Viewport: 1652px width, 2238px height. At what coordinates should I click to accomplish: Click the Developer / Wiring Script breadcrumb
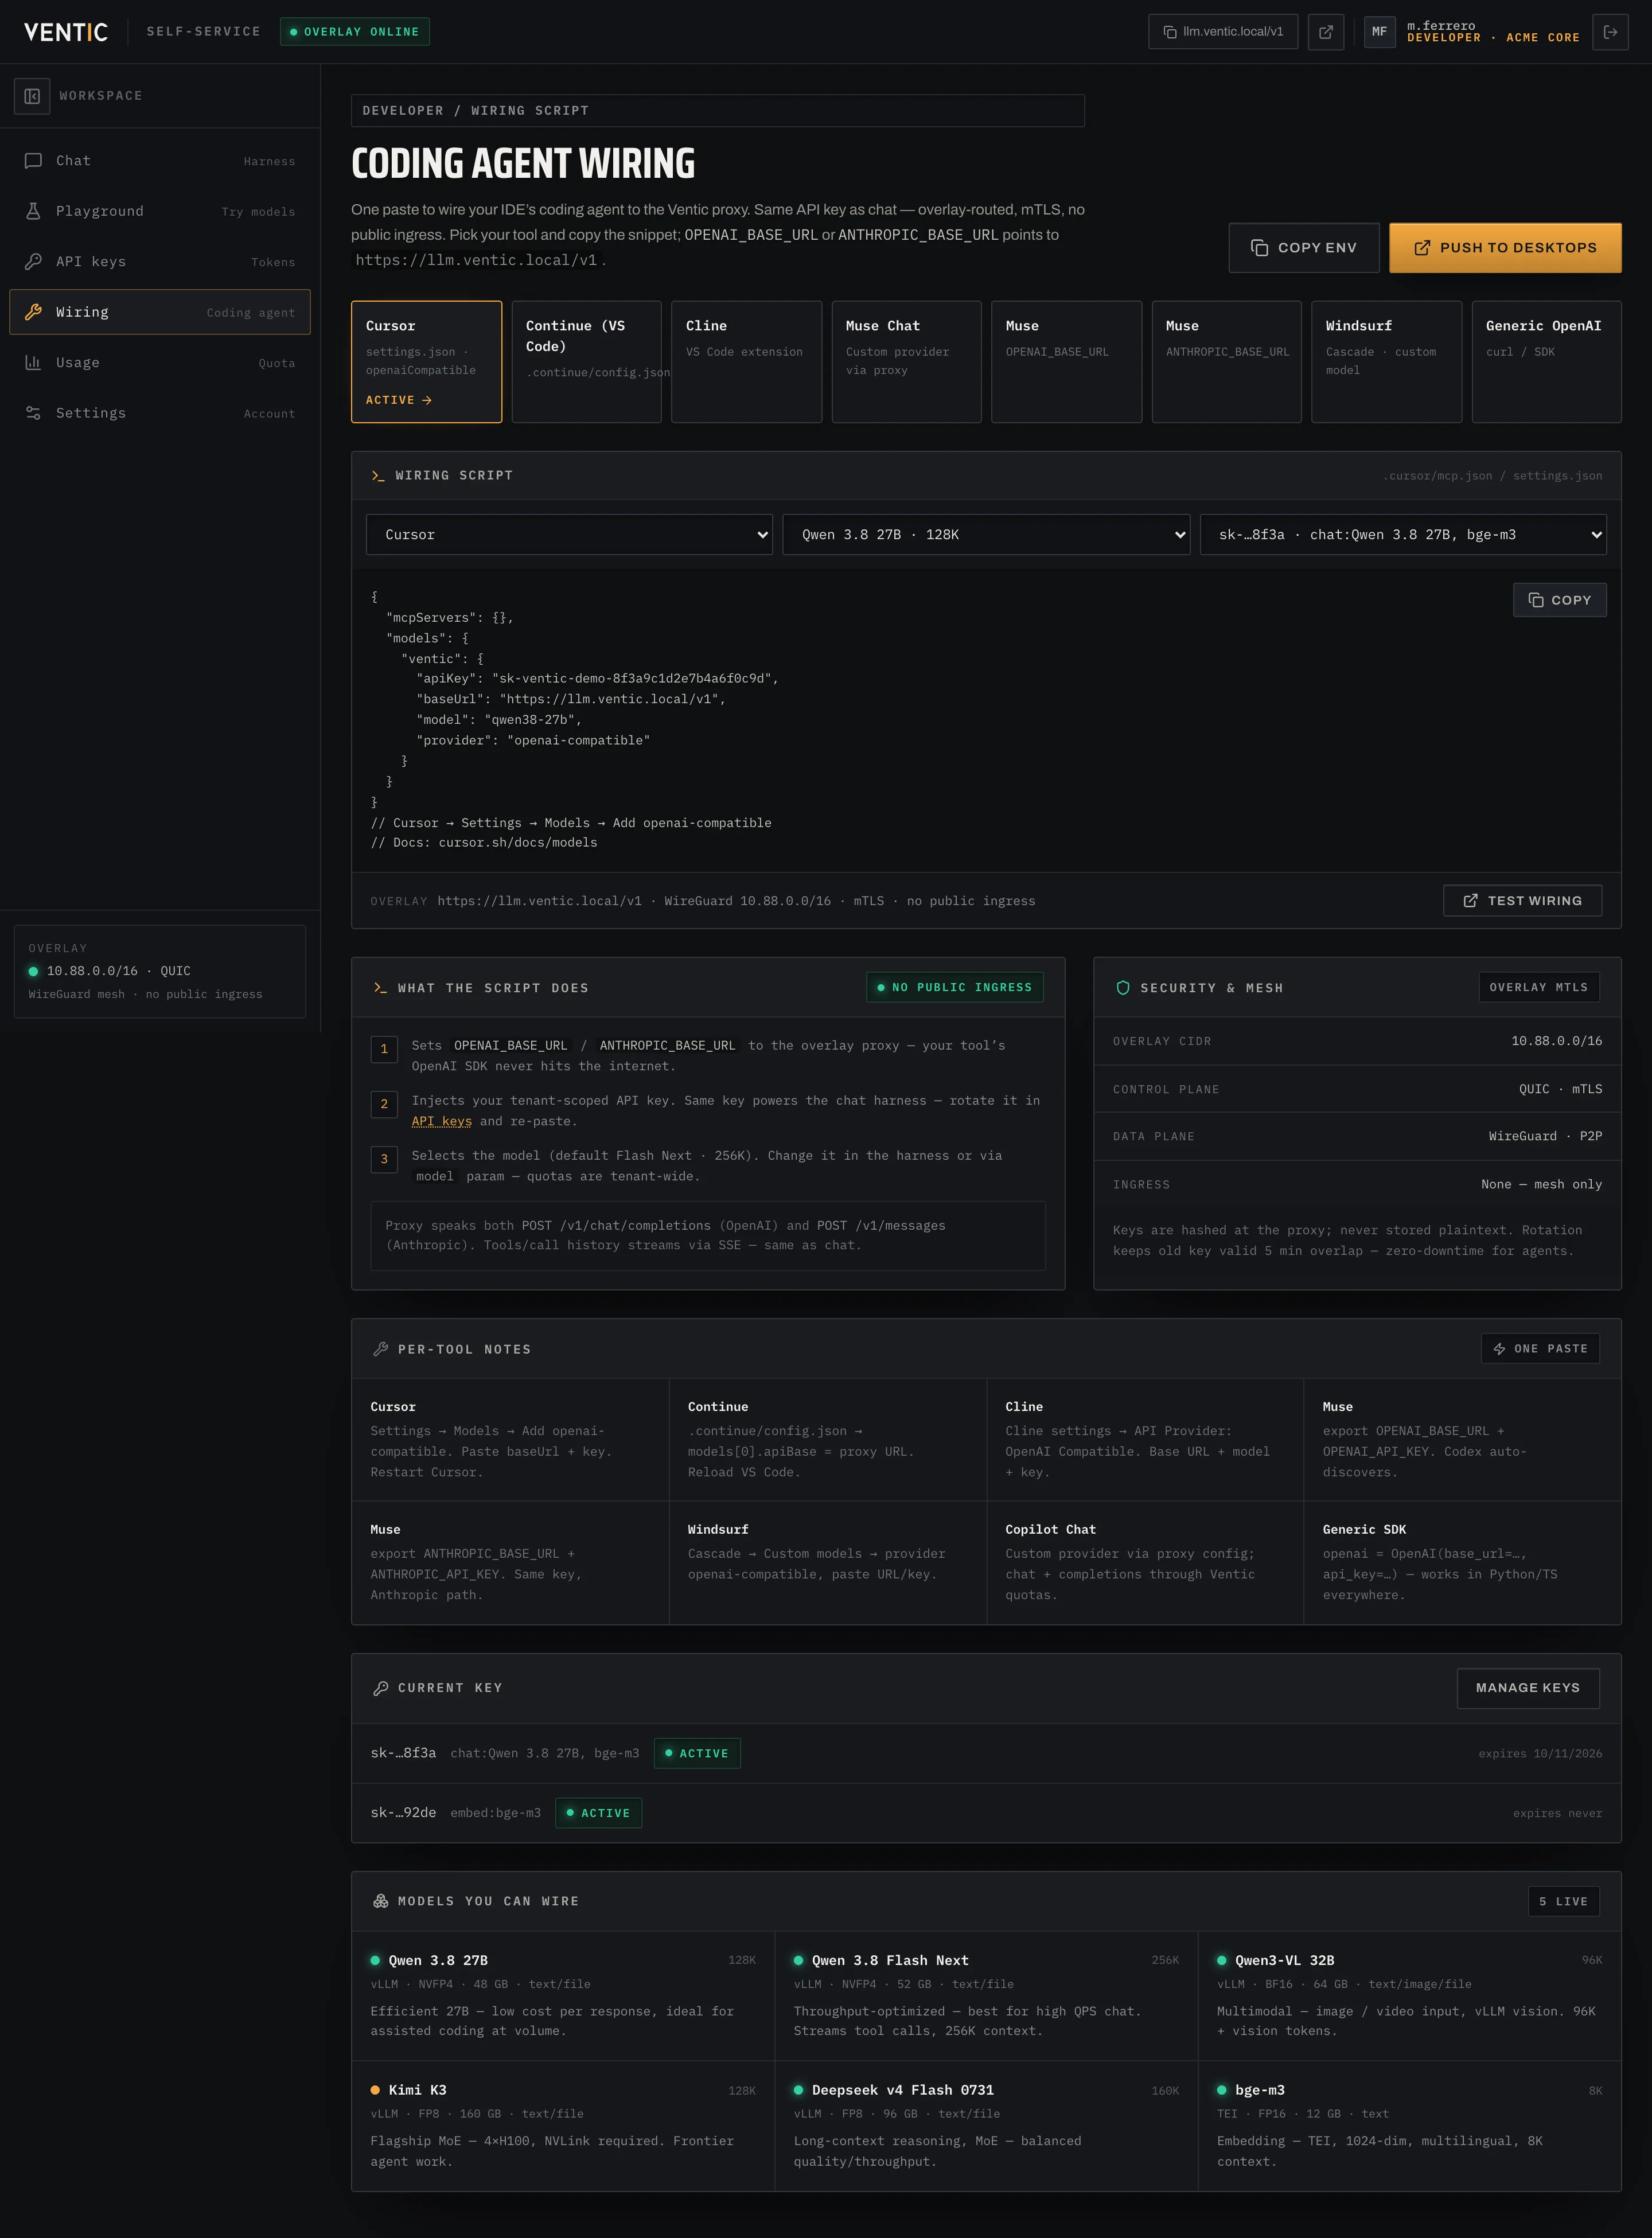point(718,111)
